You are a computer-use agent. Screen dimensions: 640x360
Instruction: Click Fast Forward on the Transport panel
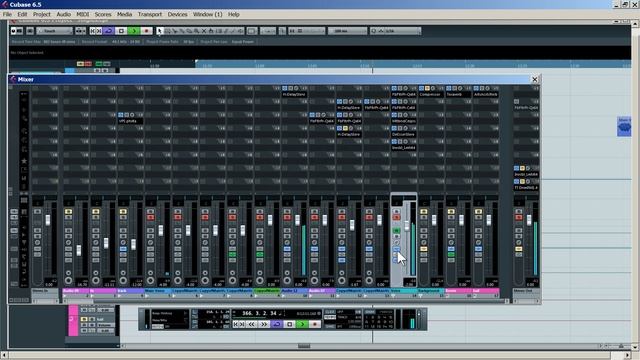264,324
